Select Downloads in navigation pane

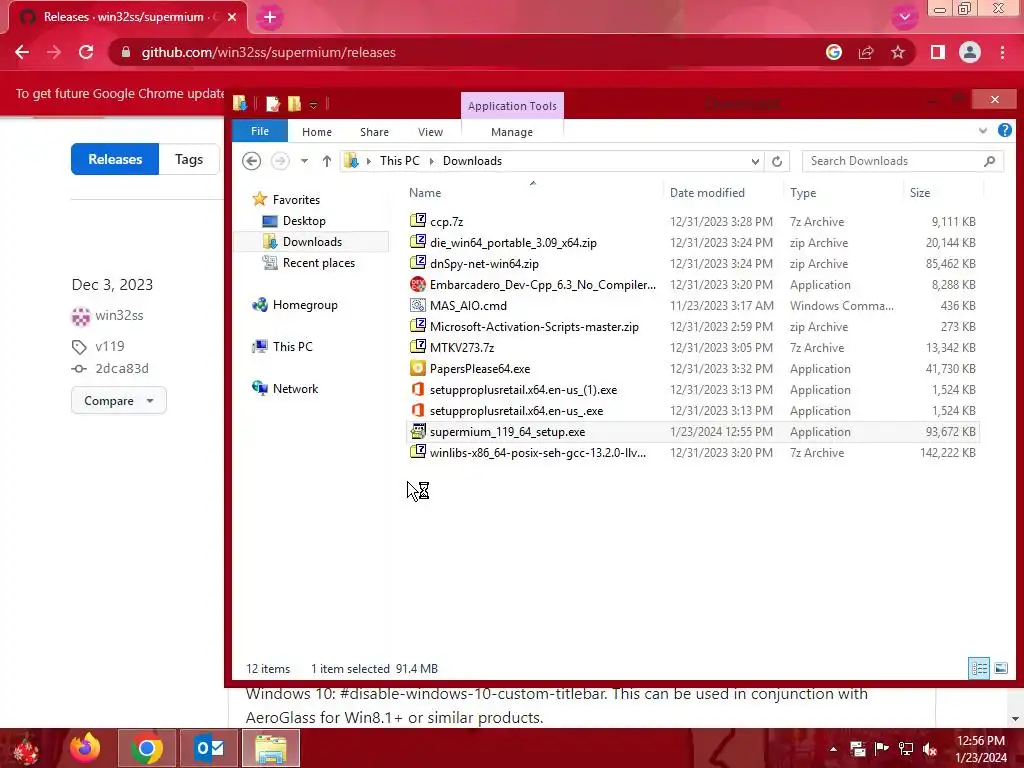[x=312, y=242]
